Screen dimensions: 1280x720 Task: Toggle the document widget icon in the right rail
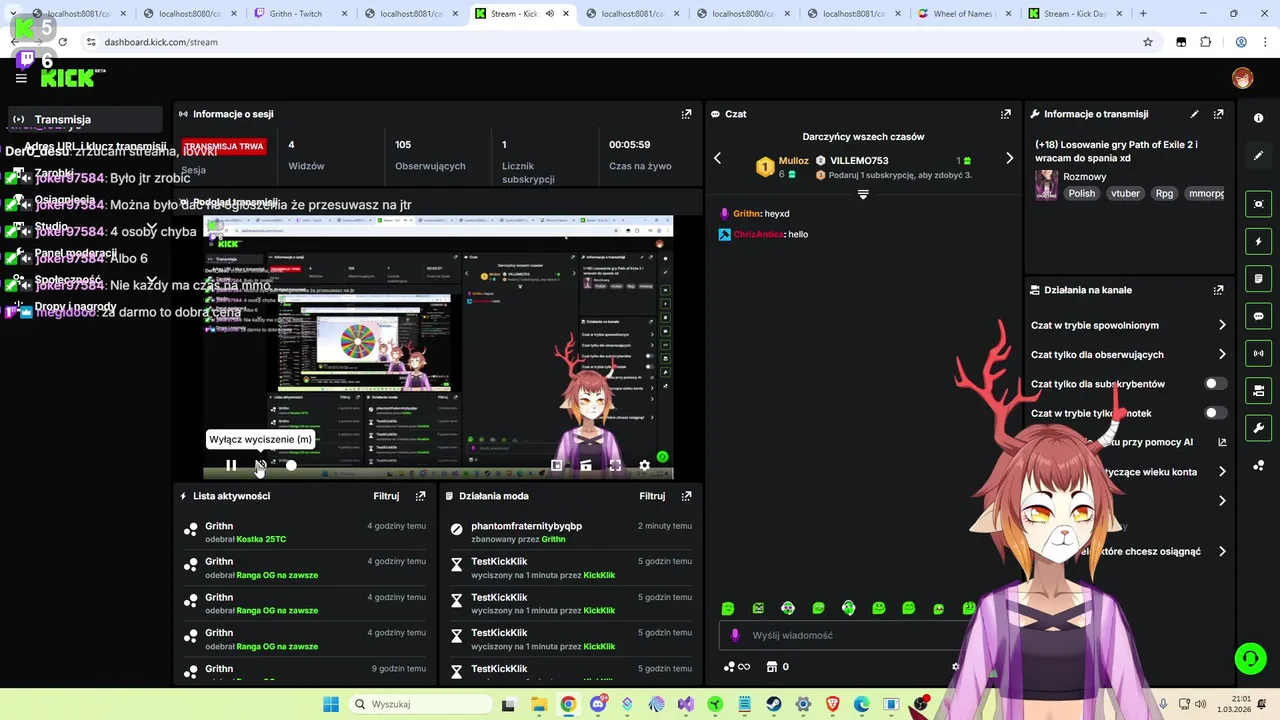pyautogui.click(x=1258, y=278)
